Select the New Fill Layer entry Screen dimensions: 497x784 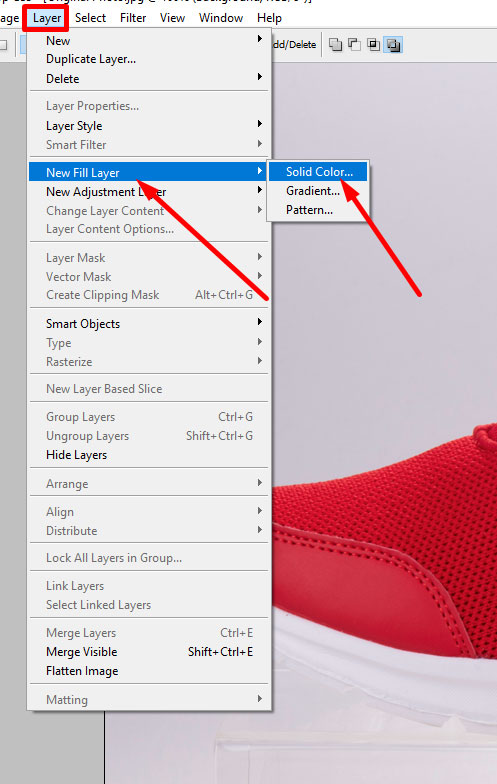pyautogui.click(x=149, y=172)
